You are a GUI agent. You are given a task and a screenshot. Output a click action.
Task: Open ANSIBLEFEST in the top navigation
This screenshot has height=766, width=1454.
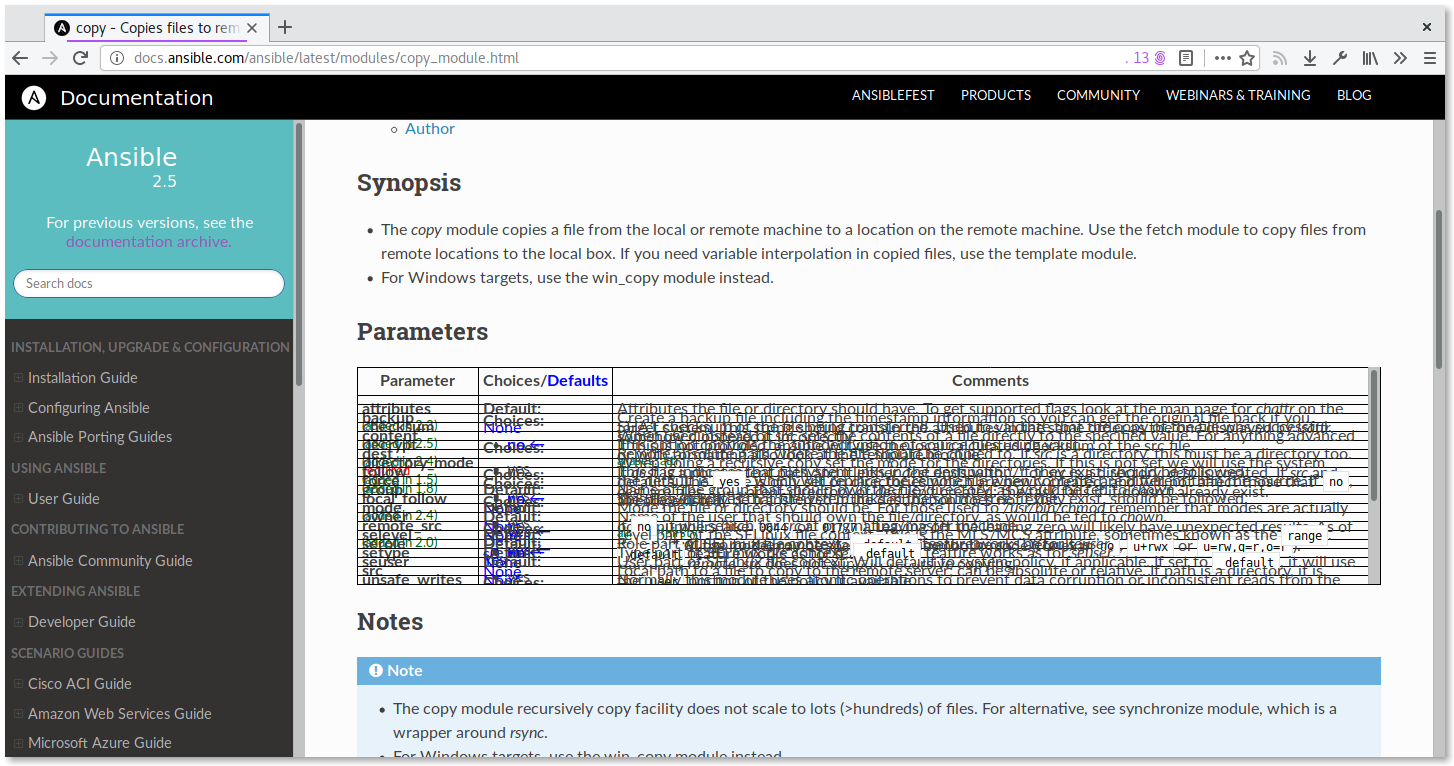[893, 95]
